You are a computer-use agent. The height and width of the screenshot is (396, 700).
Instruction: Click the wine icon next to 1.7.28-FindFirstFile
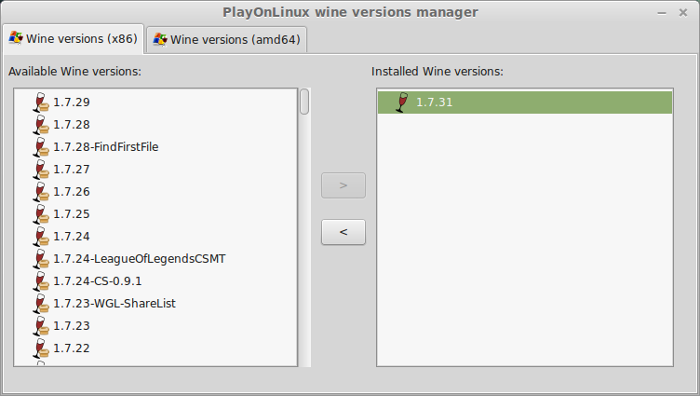click(x=41, y=147)
